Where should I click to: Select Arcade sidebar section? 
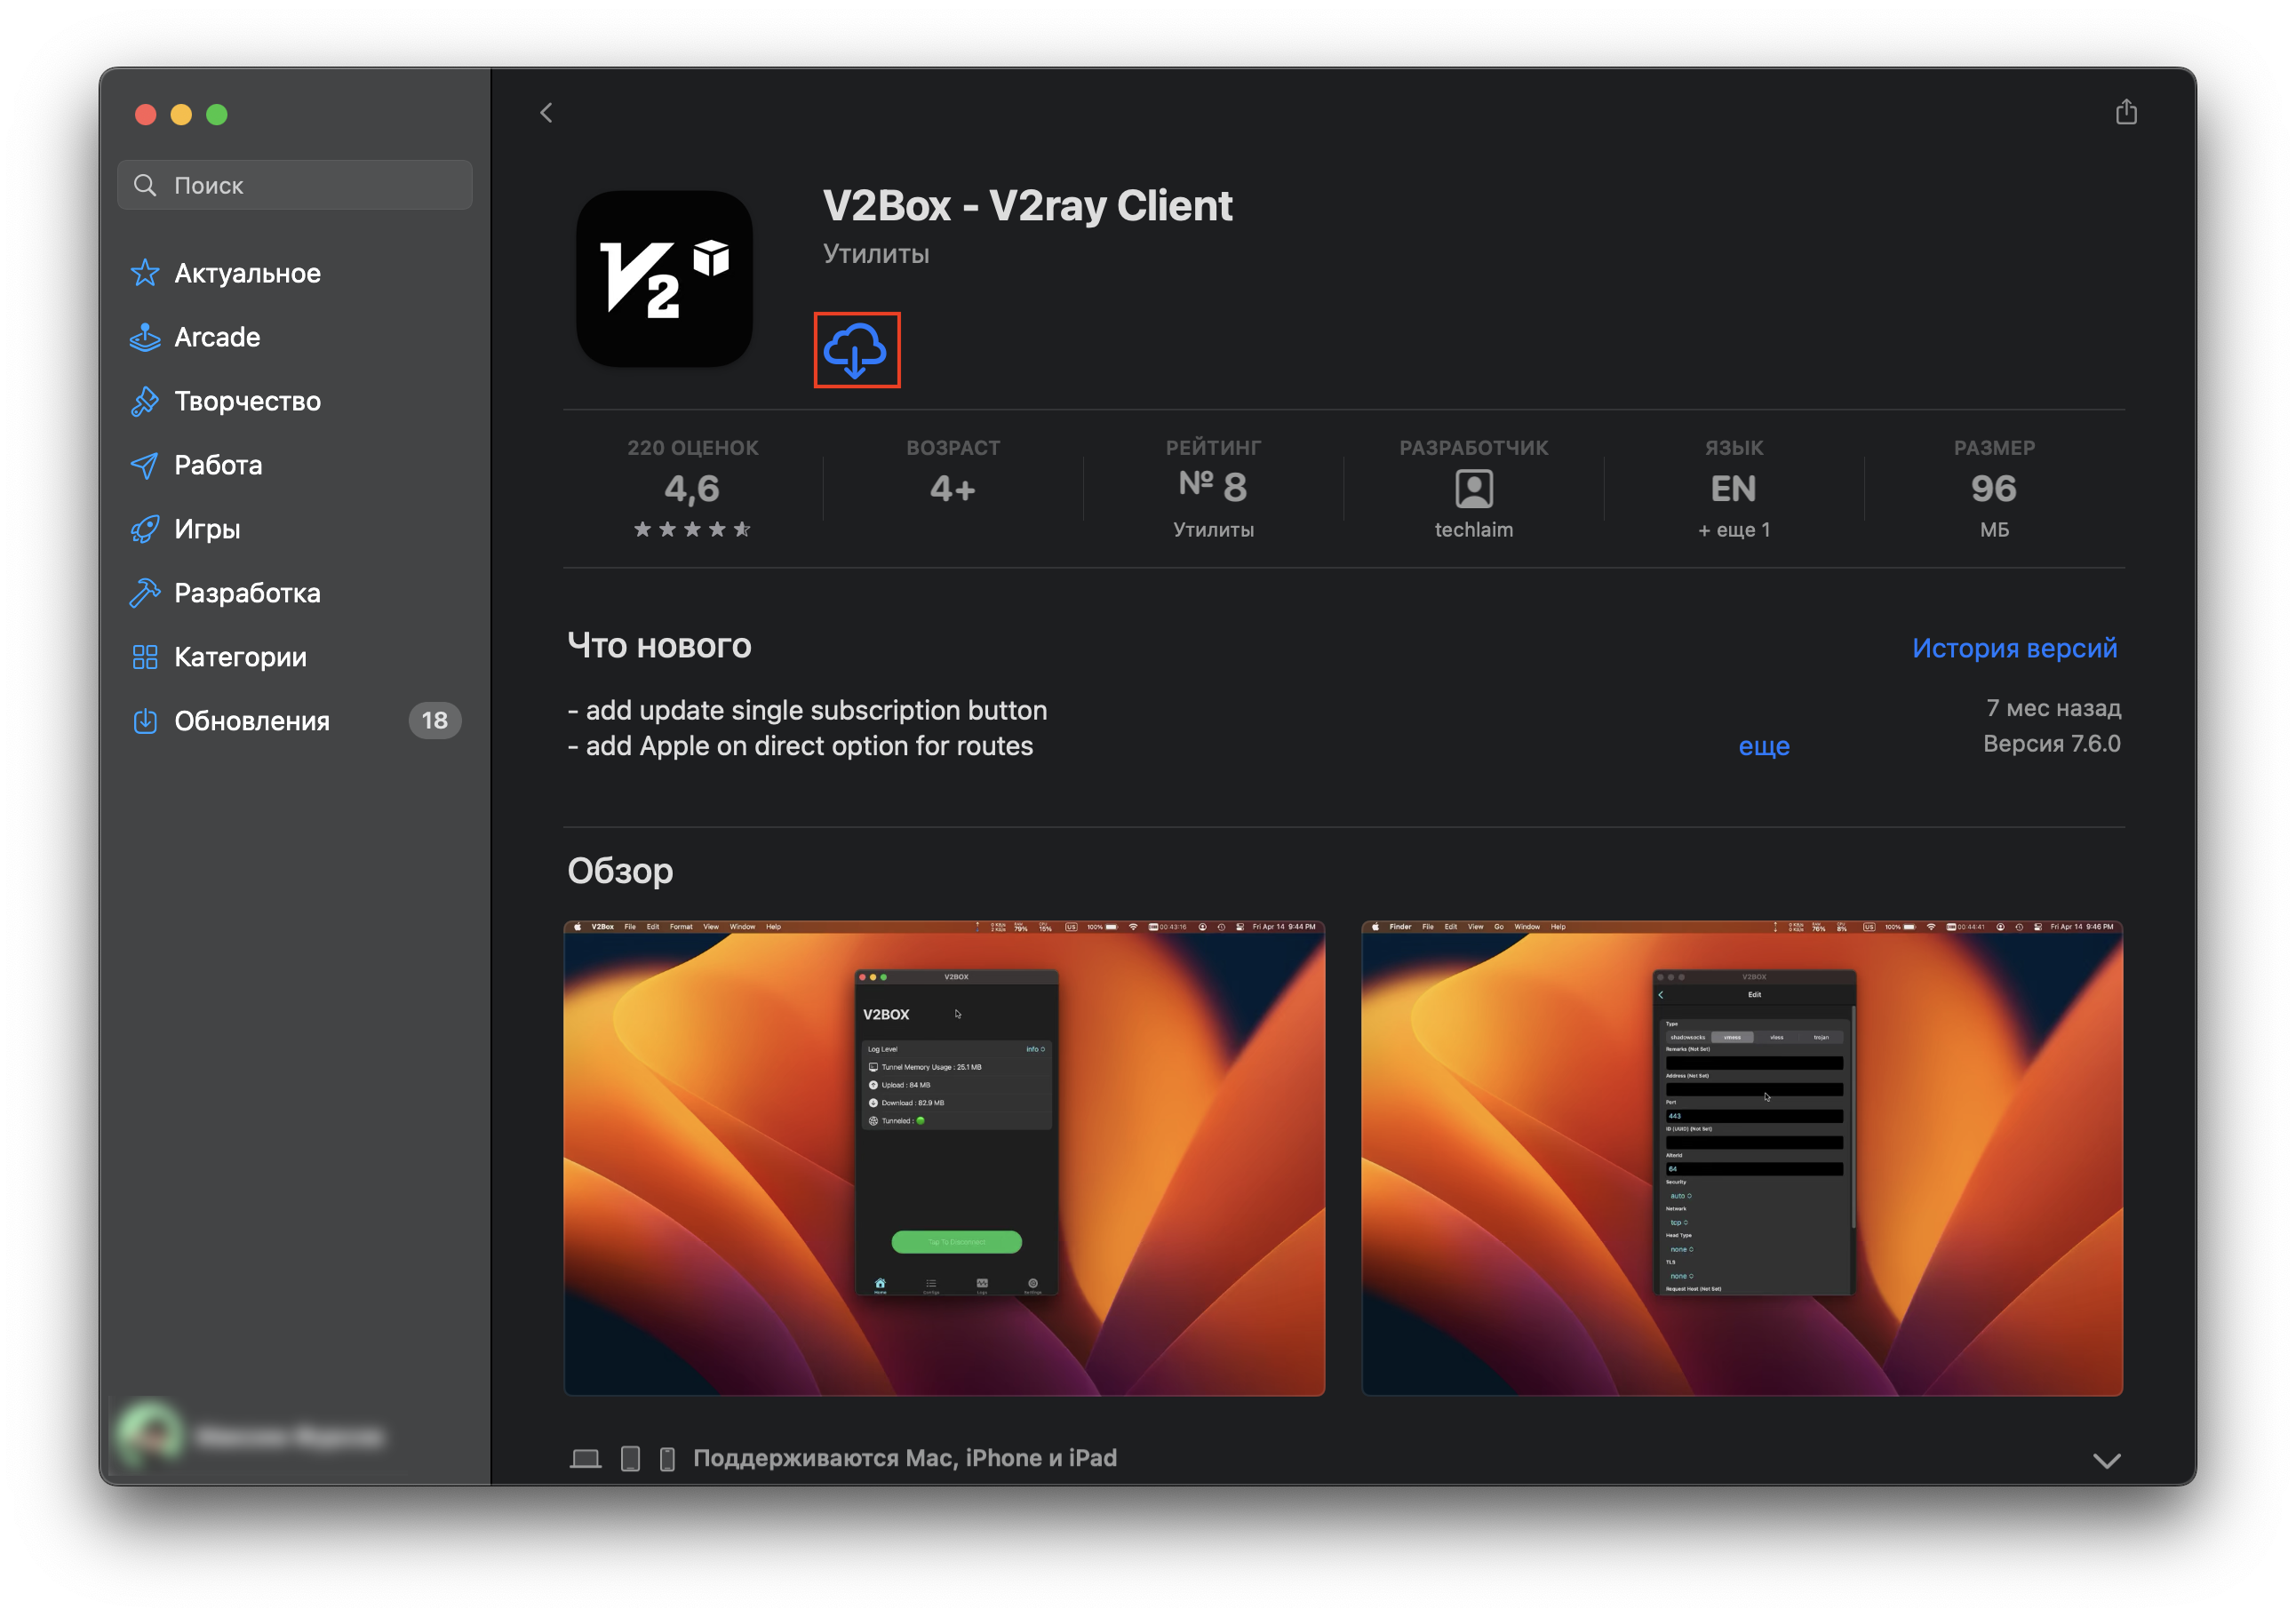[x=295, y=337]
